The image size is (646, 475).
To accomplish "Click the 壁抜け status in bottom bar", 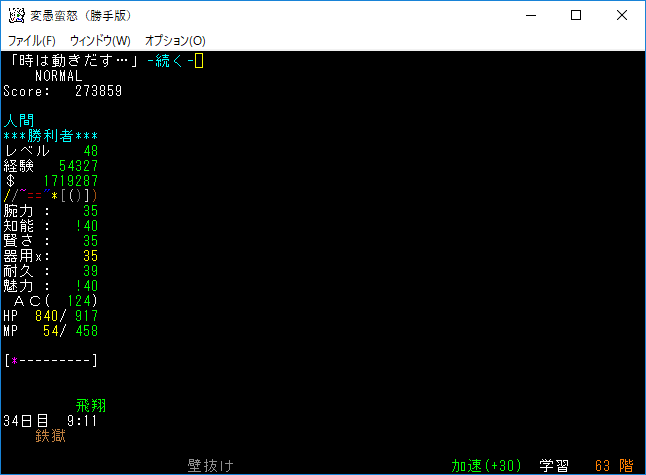I will pos(211,466).
